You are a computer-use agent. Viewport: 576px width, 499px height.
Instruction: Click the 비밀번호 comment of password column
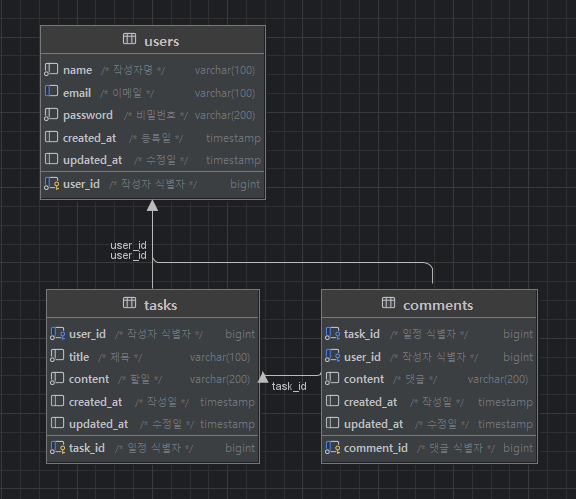pyautogui.click(x=156, y=115)
